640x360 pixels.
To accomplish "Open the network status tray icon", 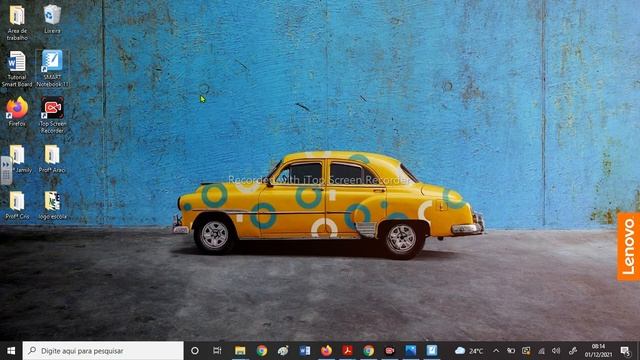I will (541, 351).
